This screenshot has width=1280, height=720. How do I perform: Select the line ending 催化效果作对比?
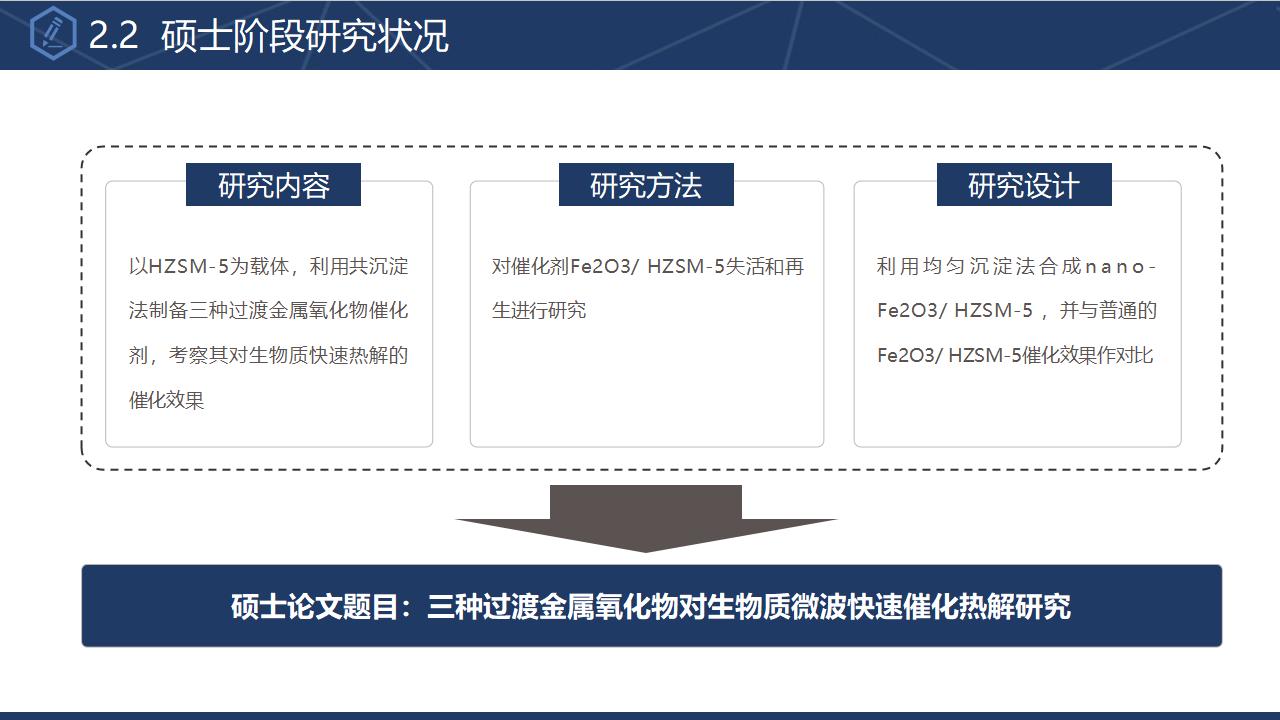pos(1015,355)
